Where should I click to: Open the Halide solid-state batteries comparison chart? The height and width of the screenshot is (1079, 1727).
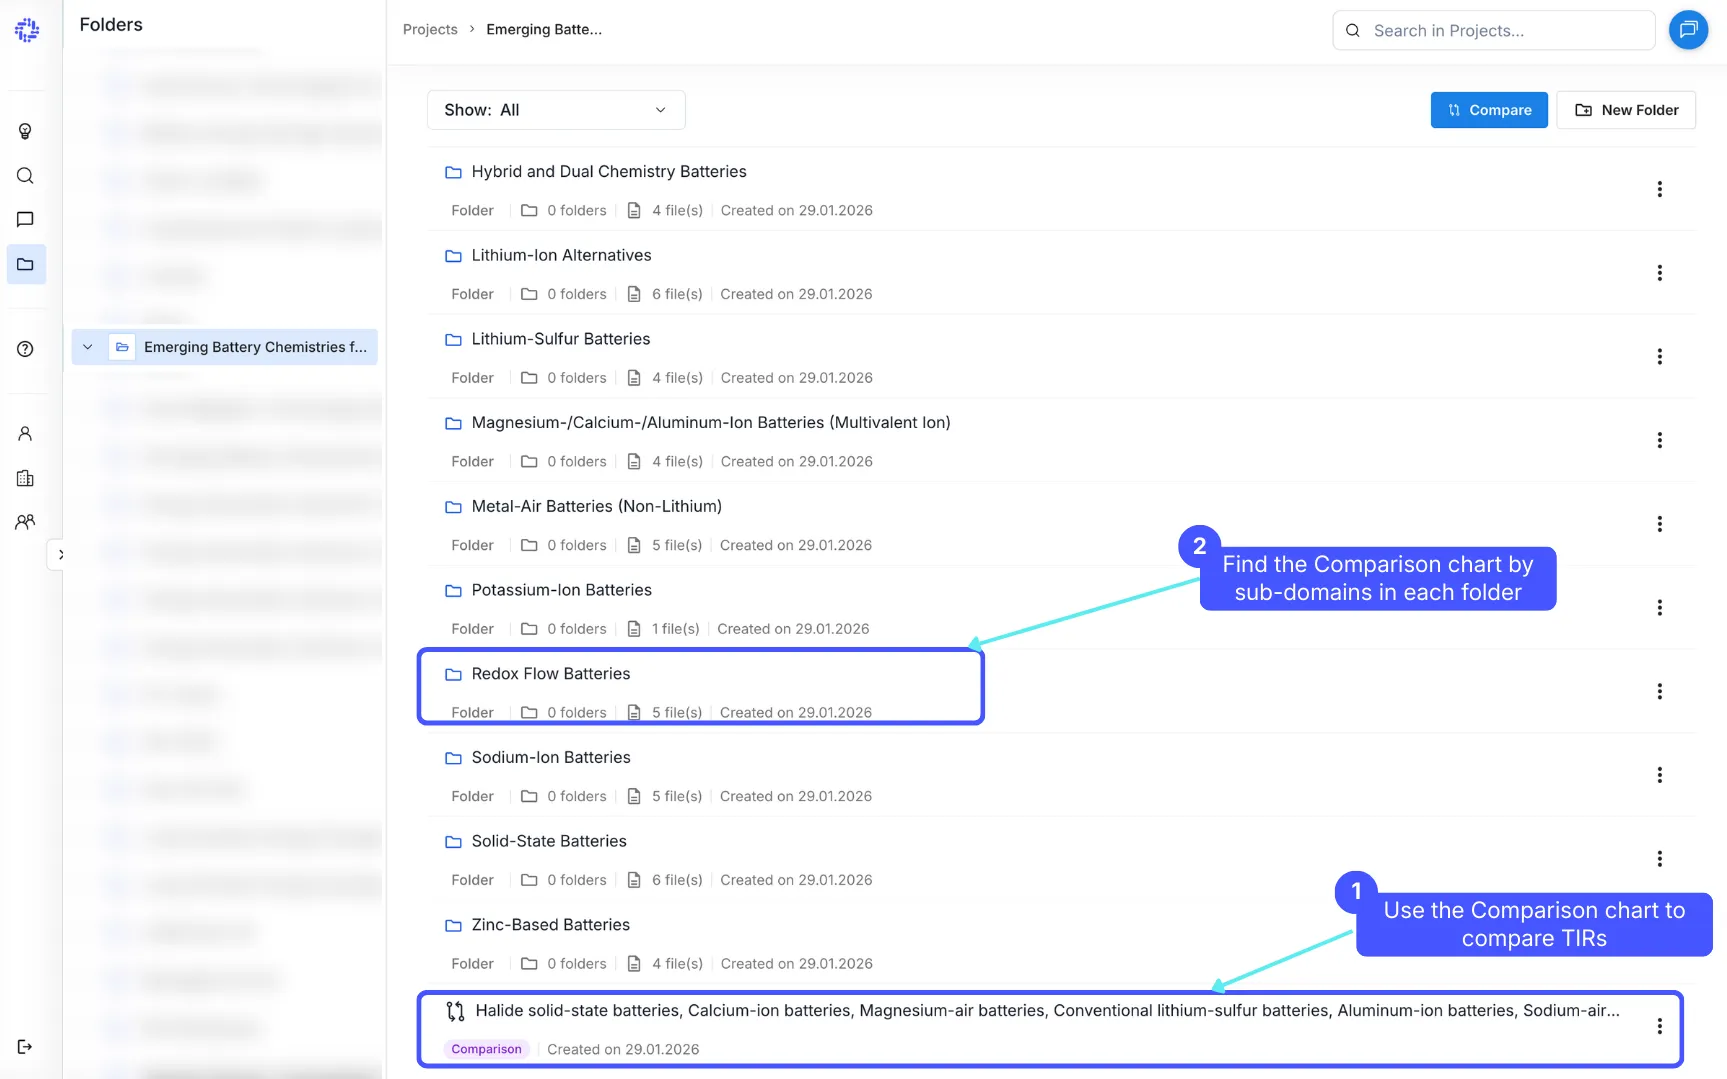click(1047, 1011)
